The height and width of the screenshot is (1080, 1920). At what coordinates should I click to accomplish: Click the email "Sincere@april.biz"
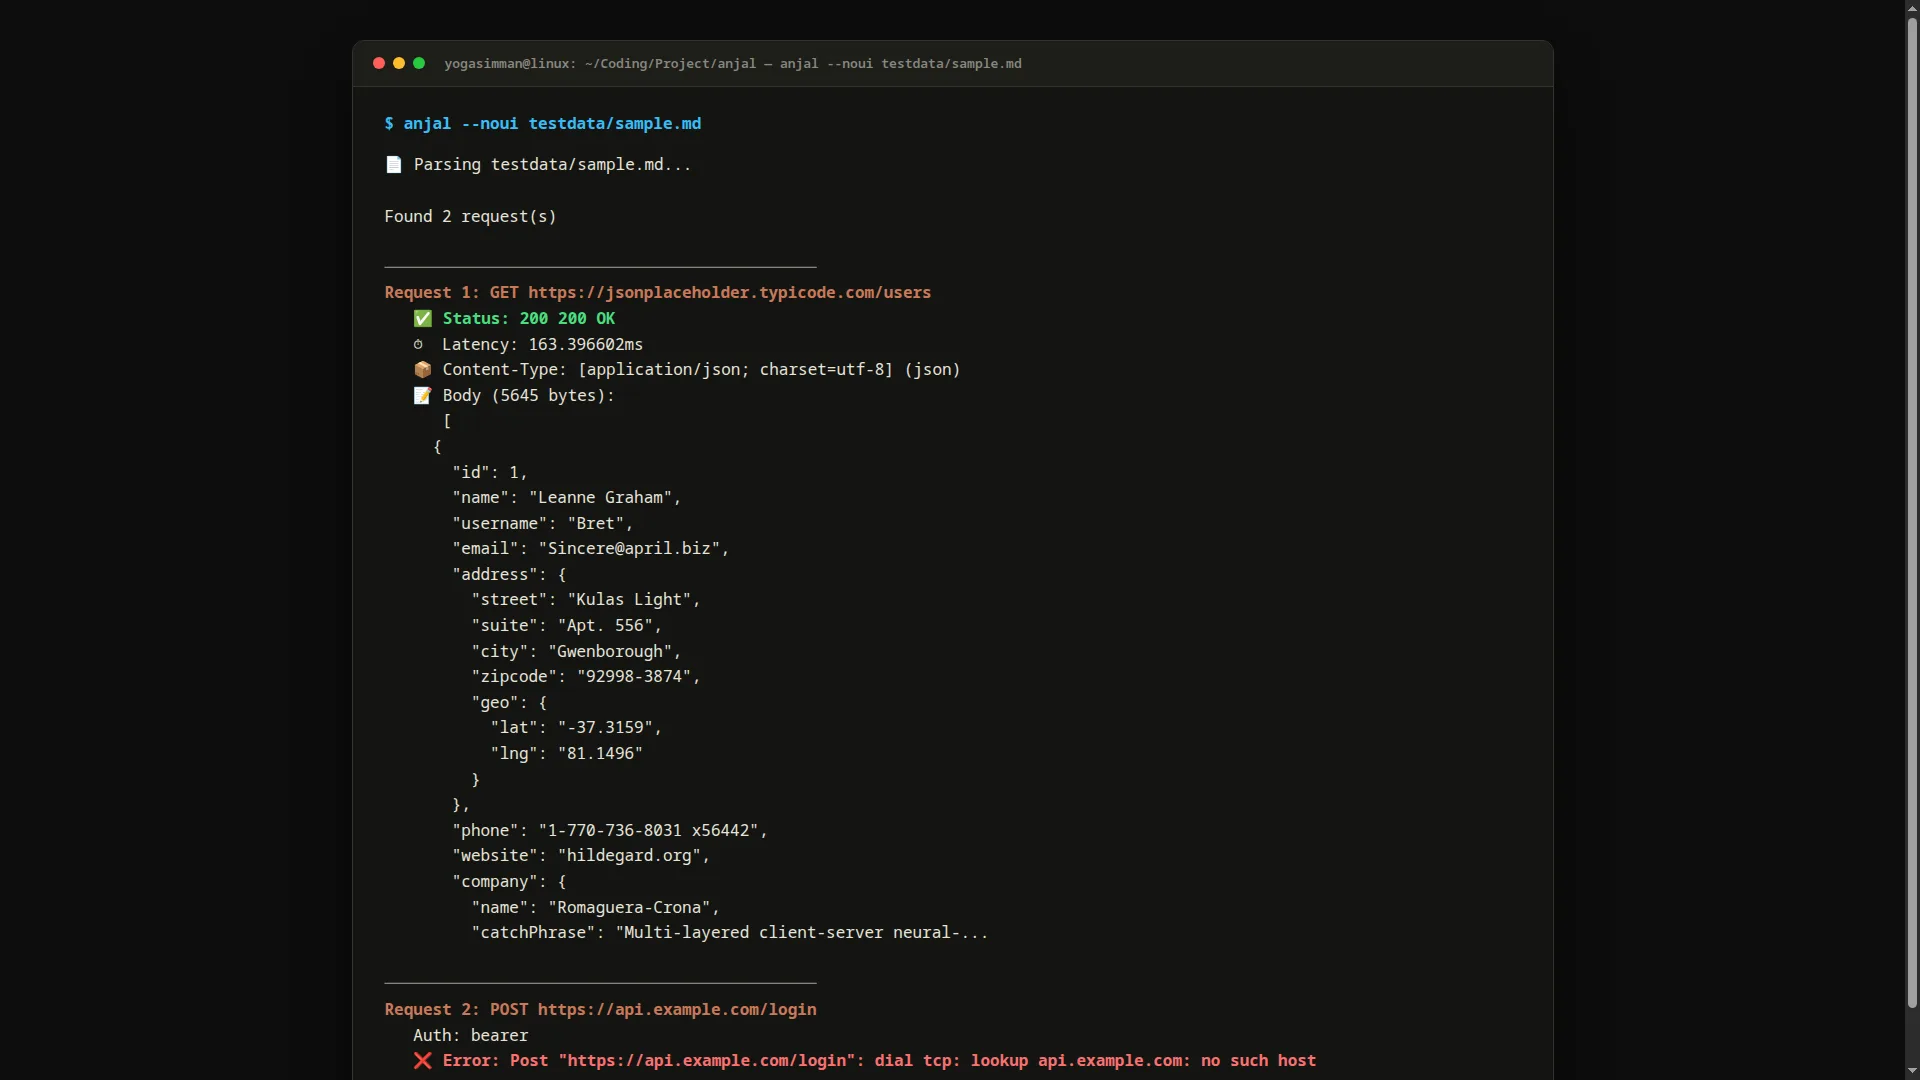[629, 549]
